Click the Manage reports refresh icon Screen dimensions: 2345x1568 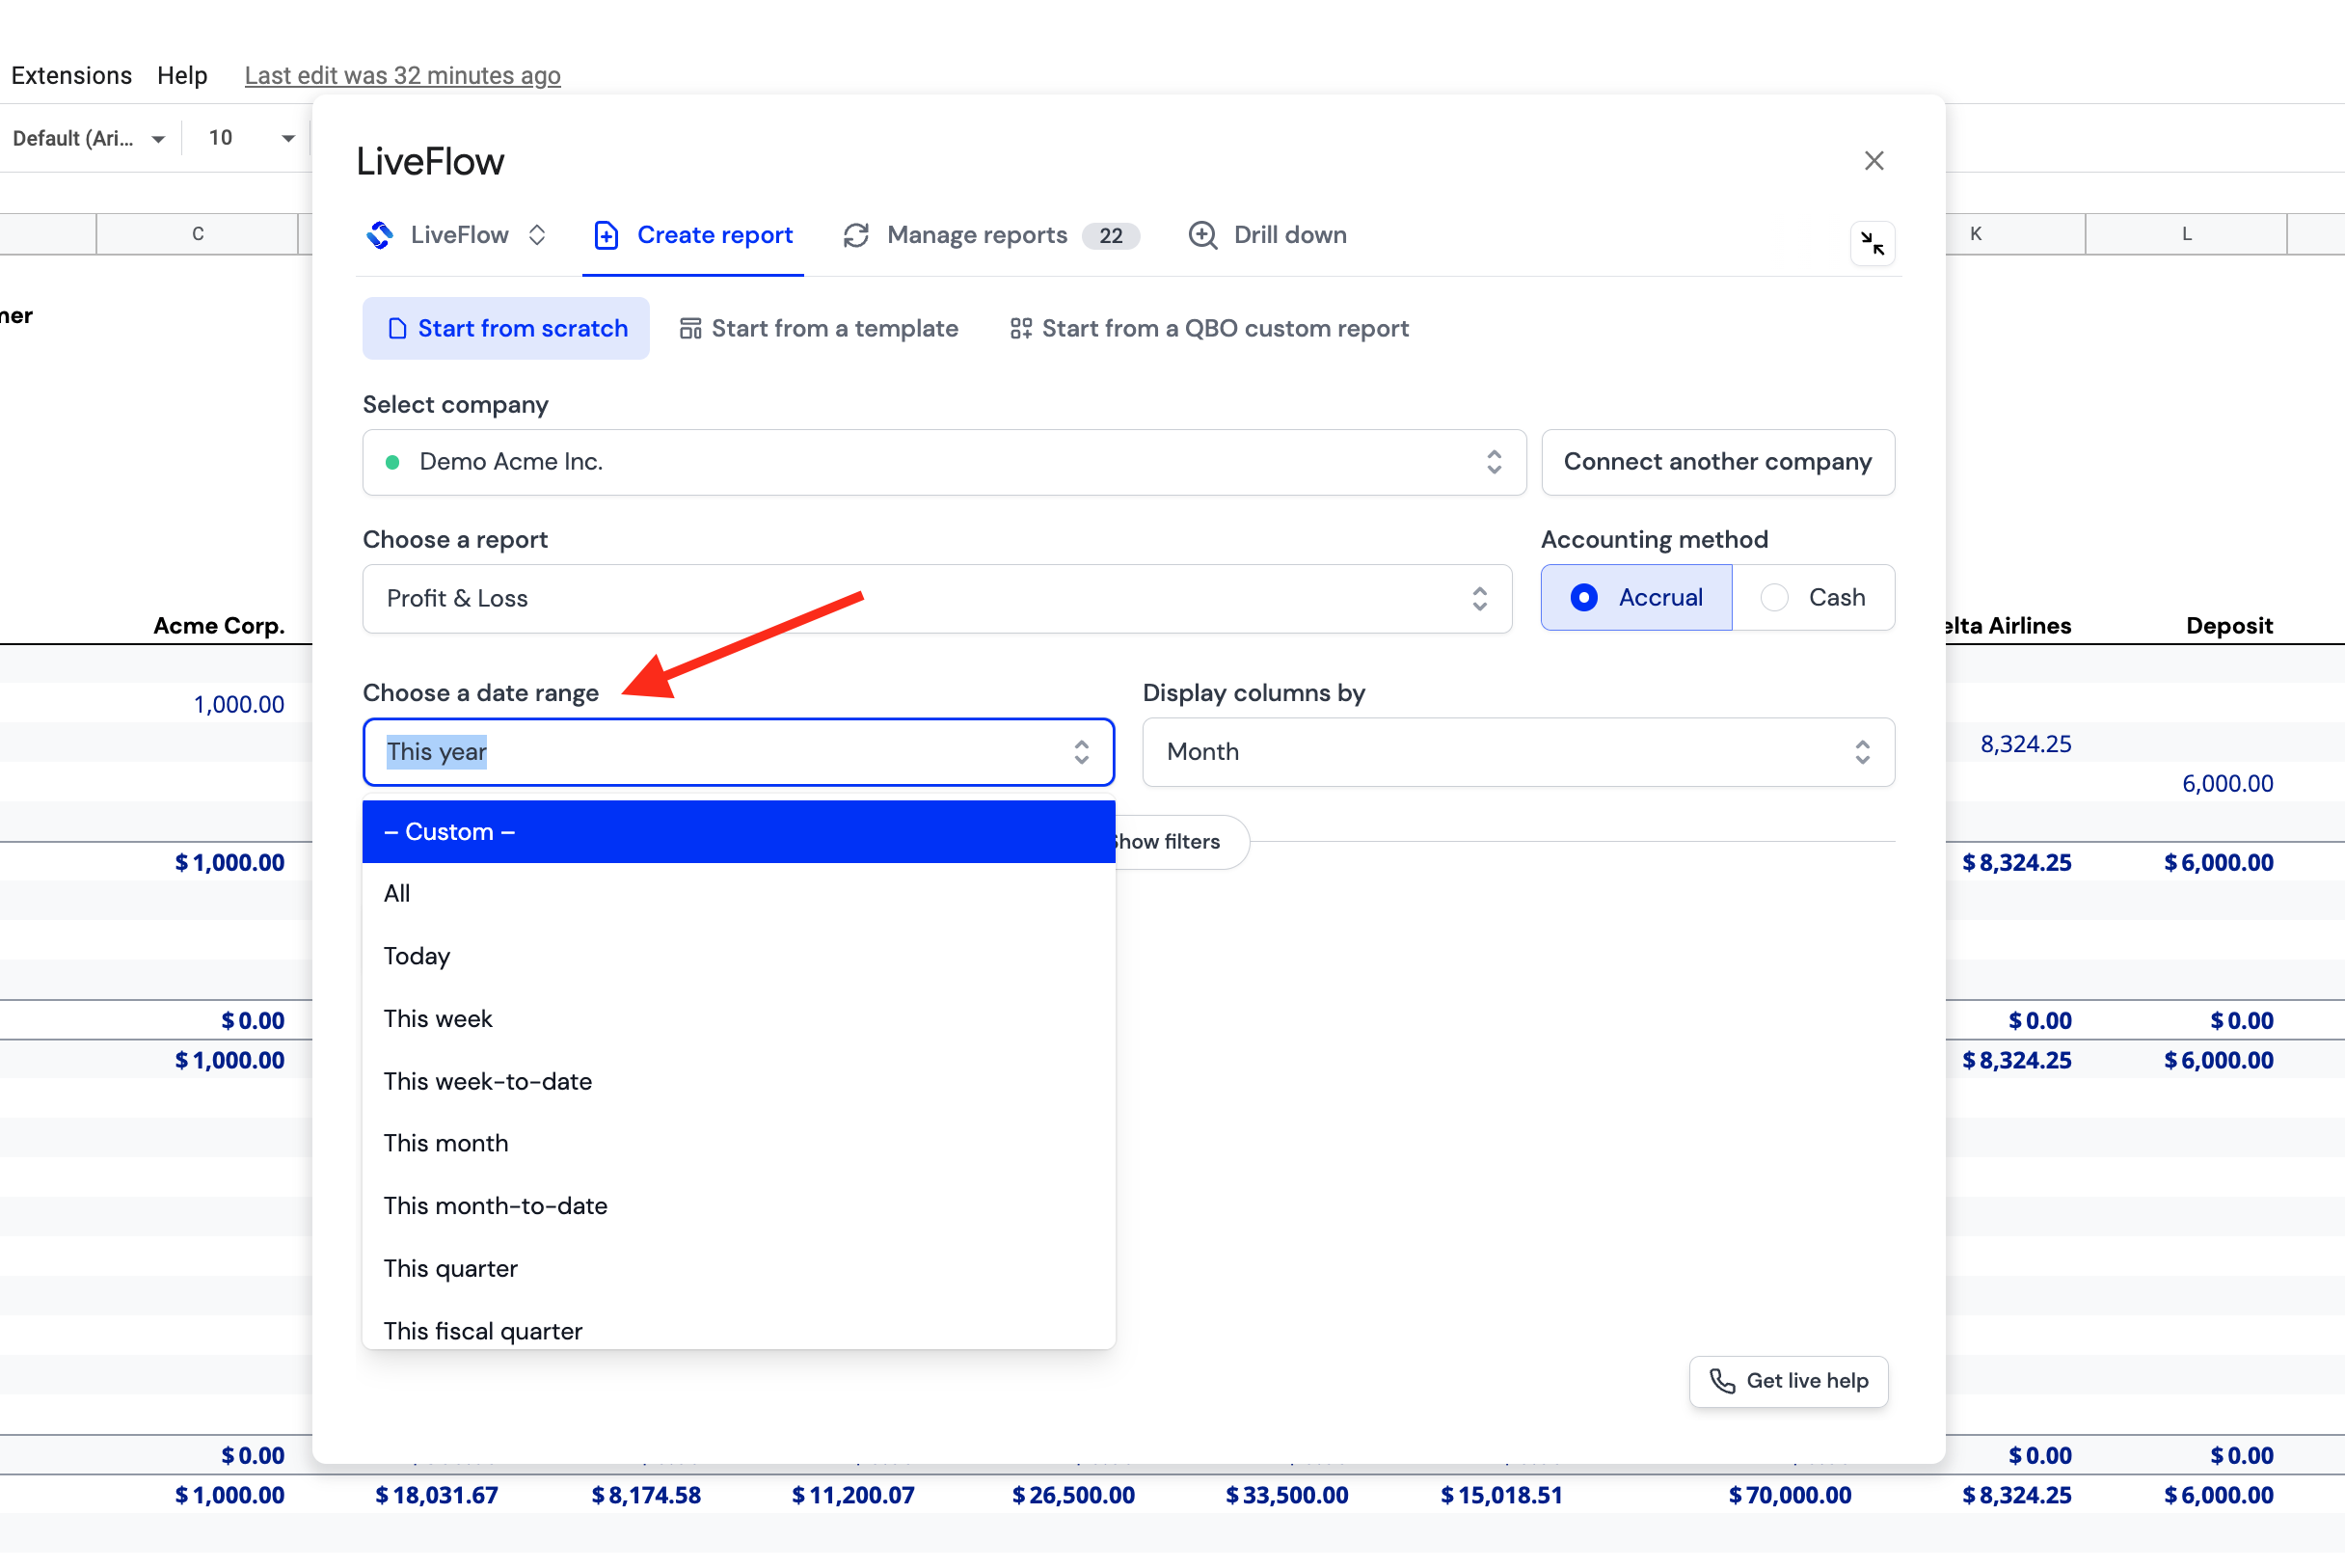coord(856,235)
